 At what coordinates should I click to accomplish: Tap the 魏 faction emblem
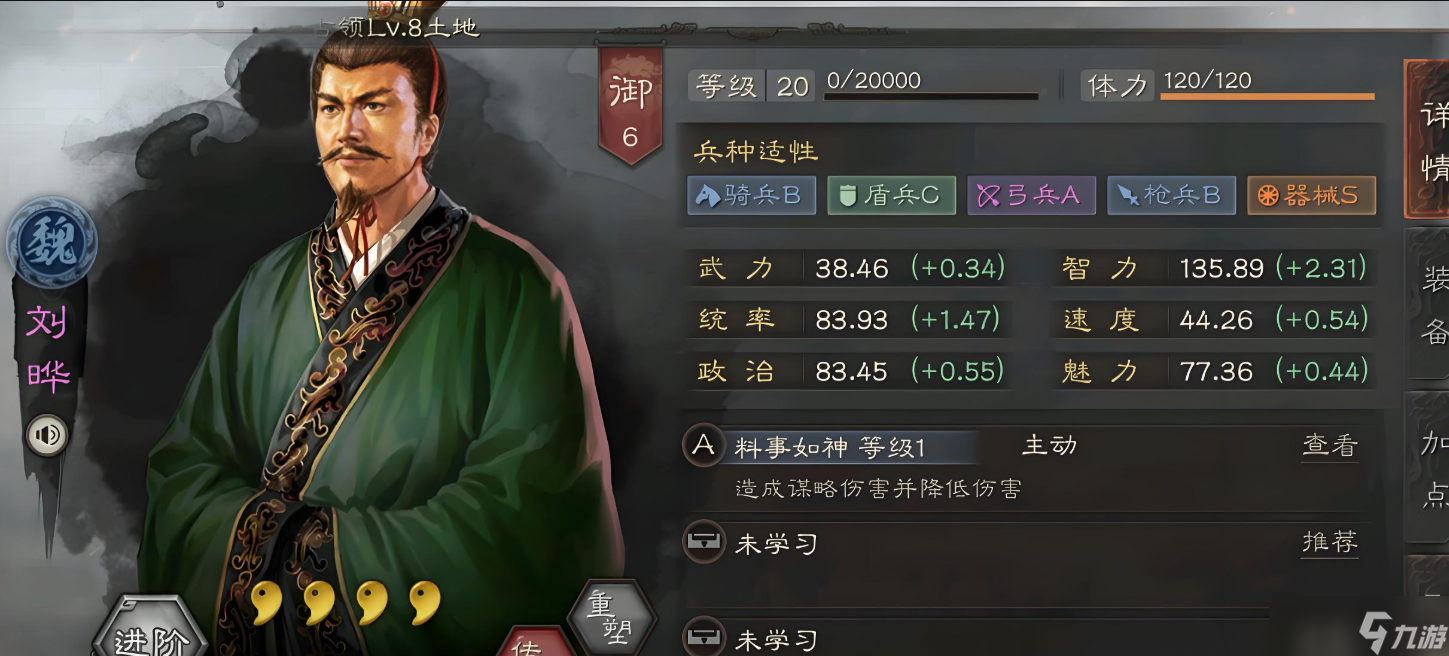51,242
